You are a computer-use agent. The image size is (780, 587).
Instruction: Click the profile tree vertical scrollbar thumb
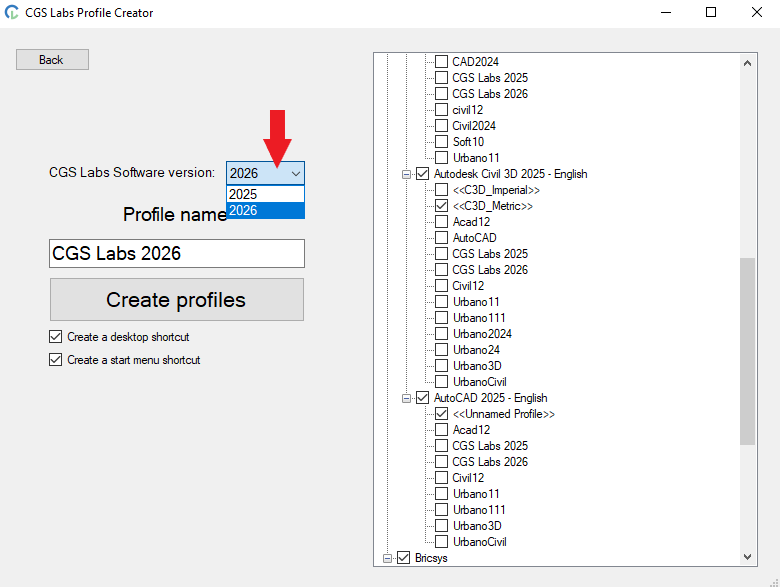click(747, 351)
